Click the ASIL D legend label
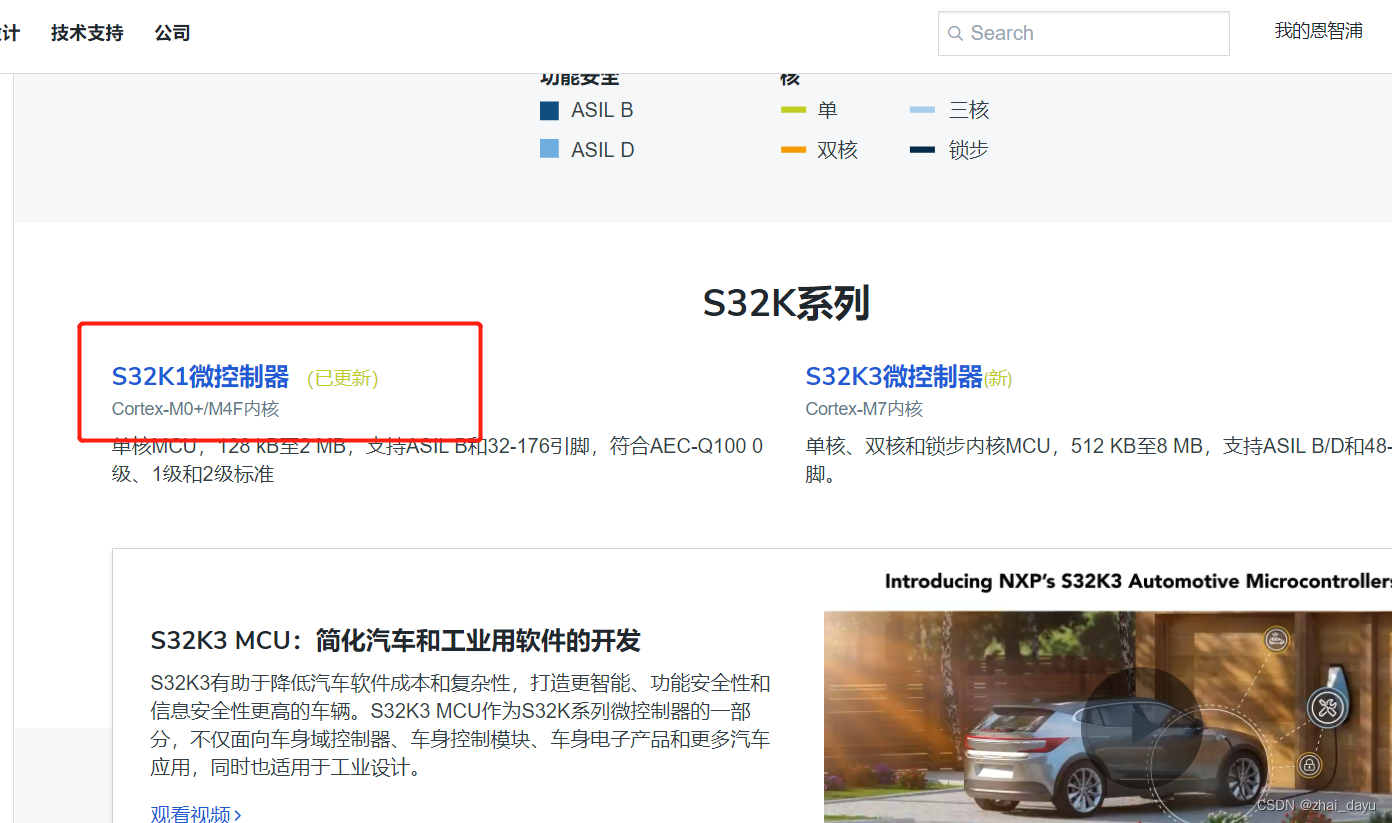This screenshot has width=1392, height=823. pos(603,150)
